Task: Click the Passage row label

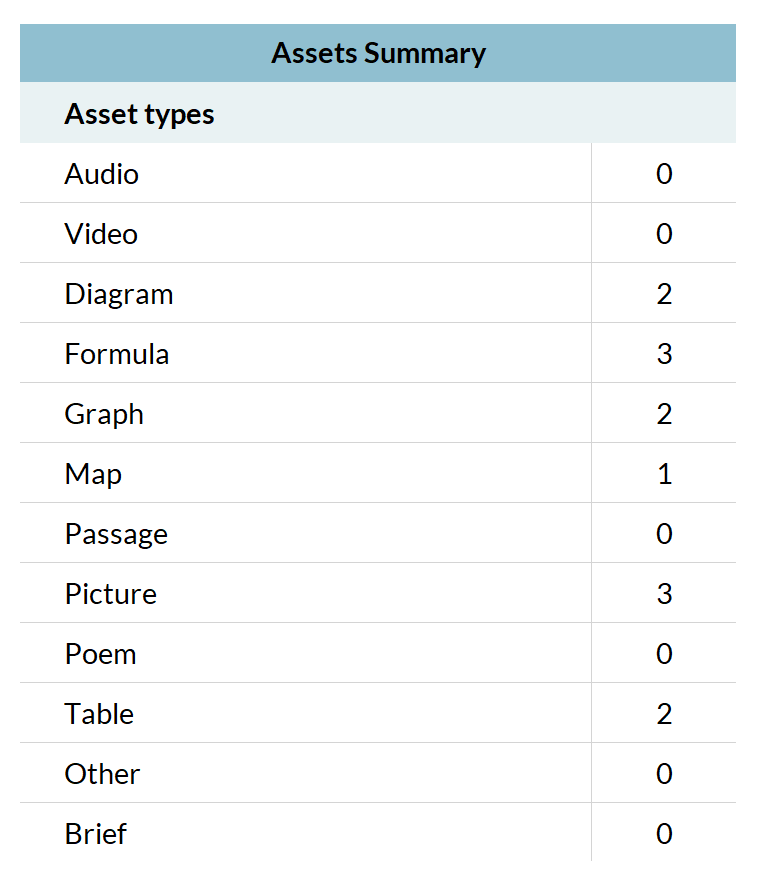Action: 116,534
